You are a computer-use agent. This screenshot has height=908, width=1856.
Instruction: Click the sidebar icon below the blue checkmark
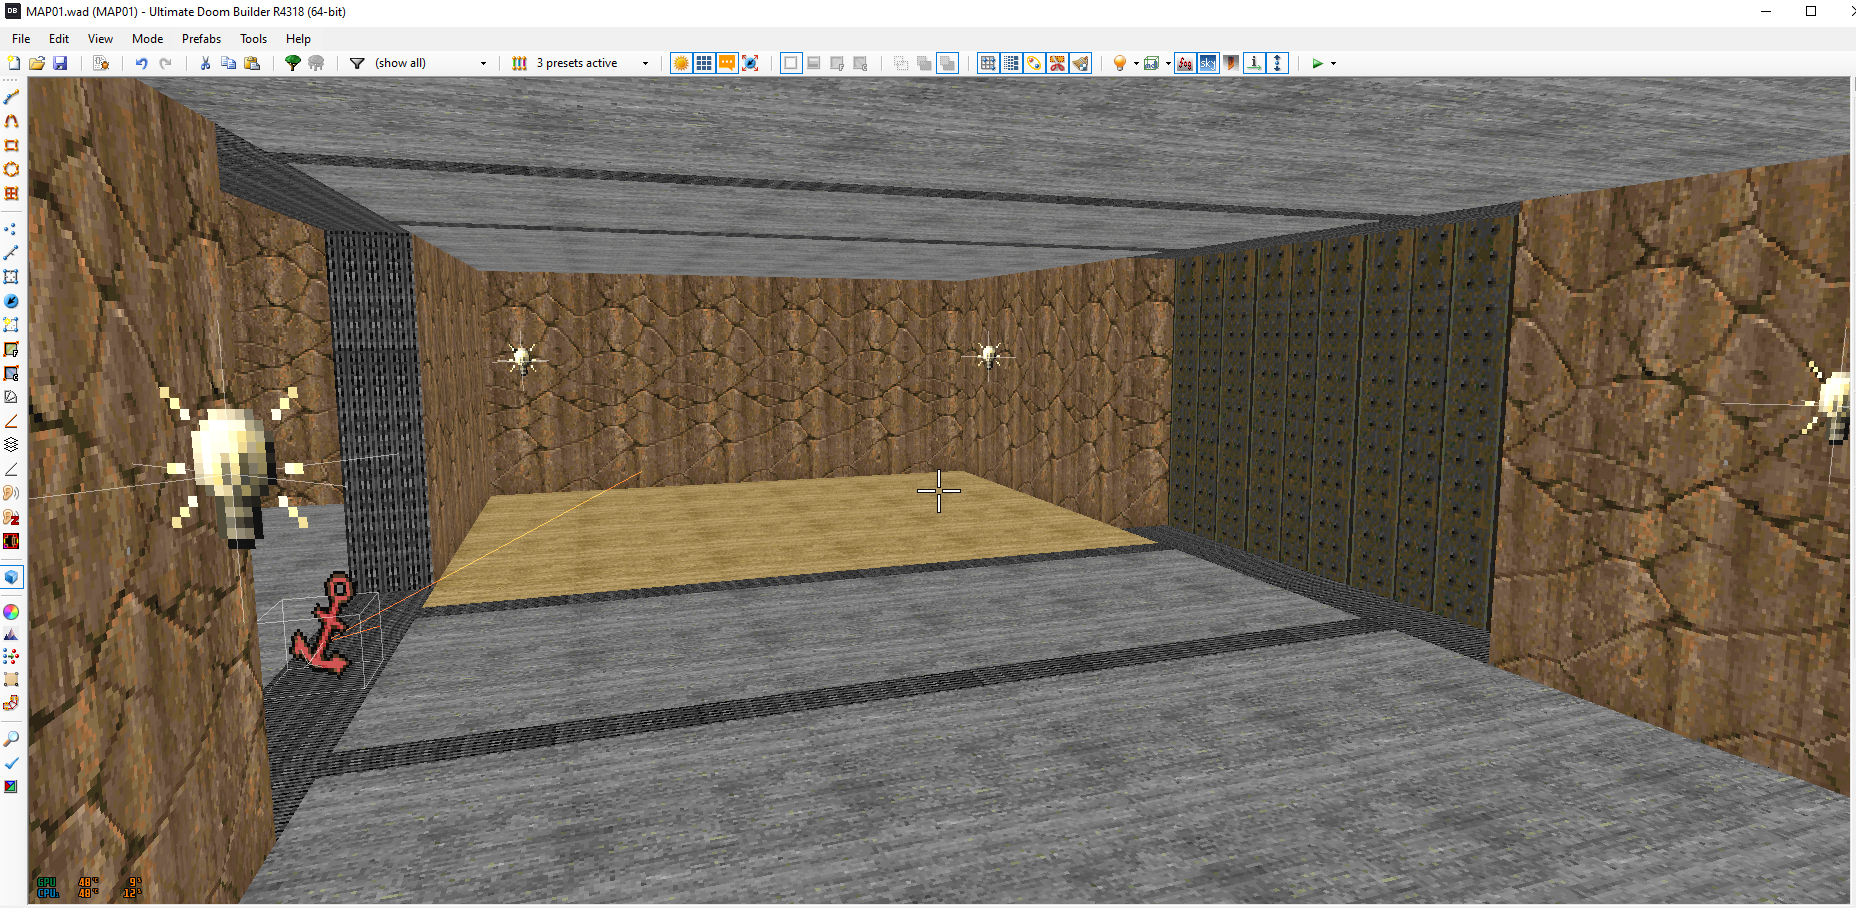(x=12, y=787)
